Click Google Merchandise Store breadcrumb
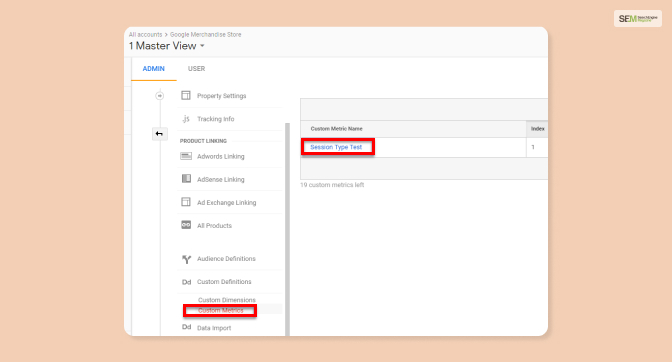Screen dimensions: 672x362 click(x=206, y=34)
